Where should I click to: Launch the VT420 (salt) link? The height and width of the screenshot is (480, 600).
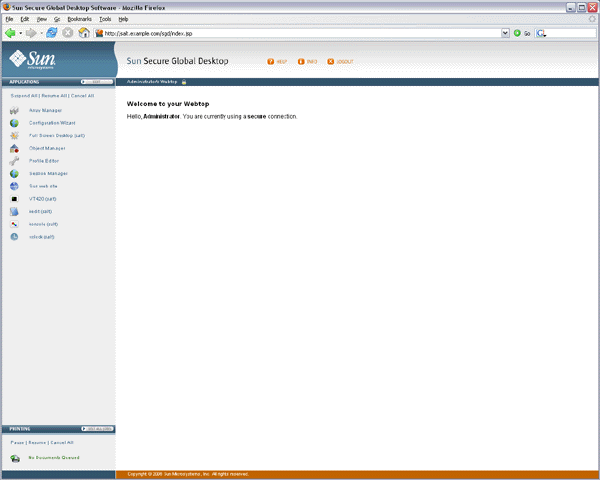click(43, 199)
